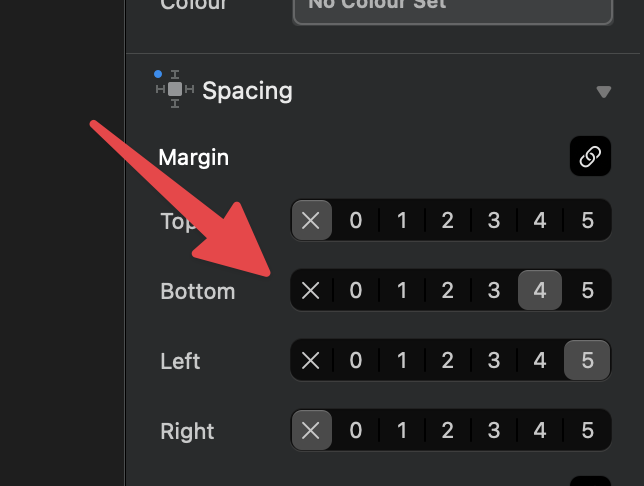Set Left margin to 2

(x=448, y=361)
